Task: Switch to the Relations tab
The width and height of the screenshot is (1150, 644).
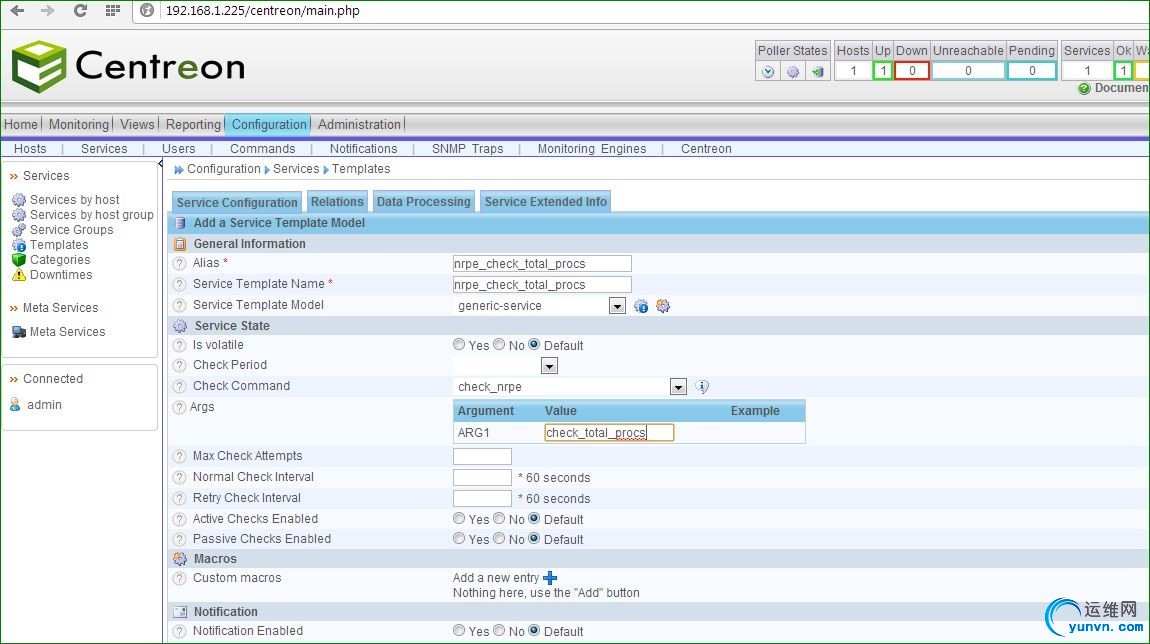Action: tap(337, 202)
